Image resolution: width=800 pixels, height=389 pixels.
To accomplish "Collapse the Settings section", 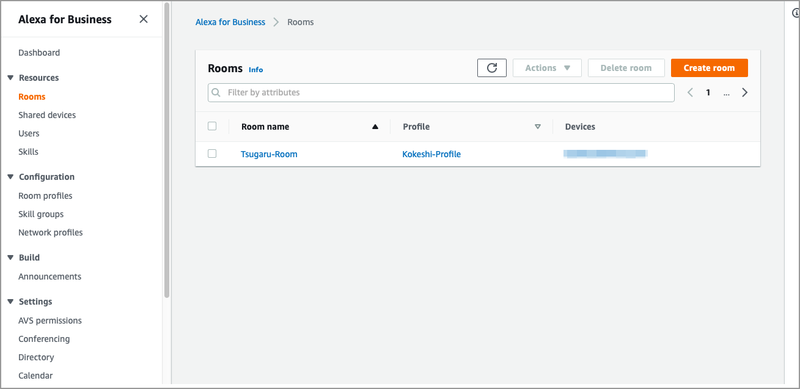I will pyautogui.click(x=10, y=302).
